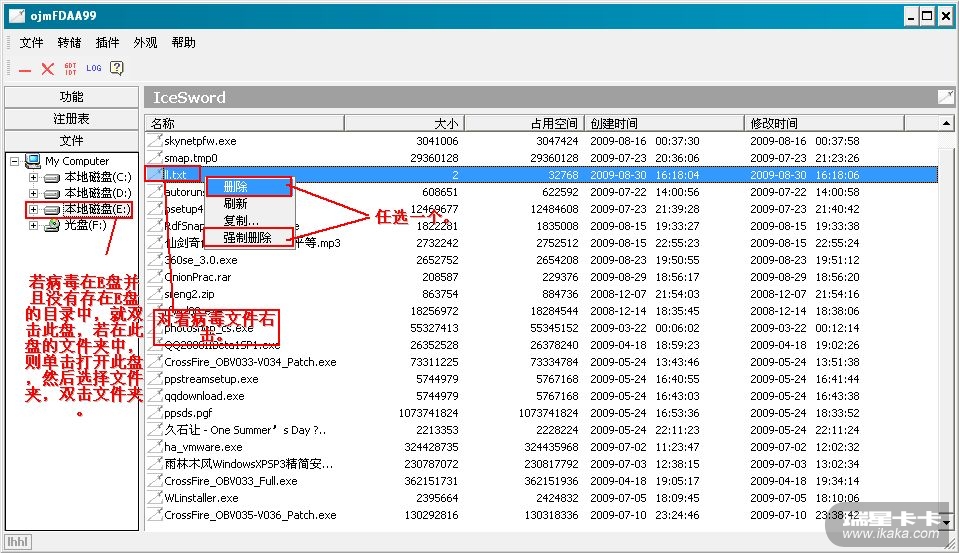Screen dimensions: 959x553
Task: Click the ojmFDAA99 title bar app icon
Action: click(17, 16)
